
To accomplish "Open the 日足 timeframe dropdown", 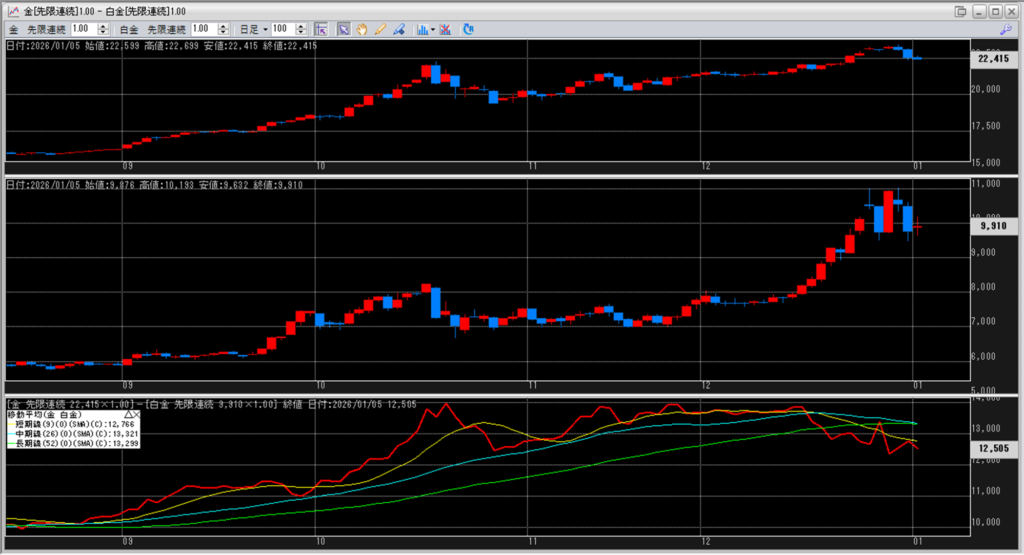I will (x=253, y=30).
